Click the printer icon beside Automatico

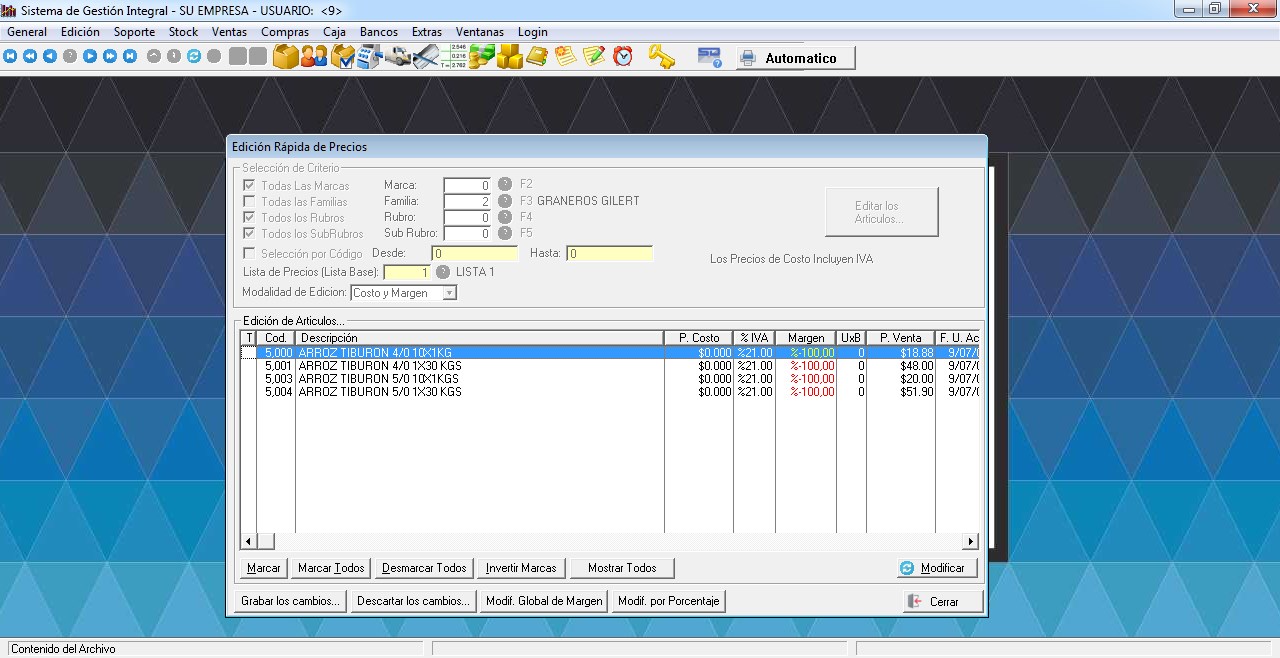click(x=747, y=58)
